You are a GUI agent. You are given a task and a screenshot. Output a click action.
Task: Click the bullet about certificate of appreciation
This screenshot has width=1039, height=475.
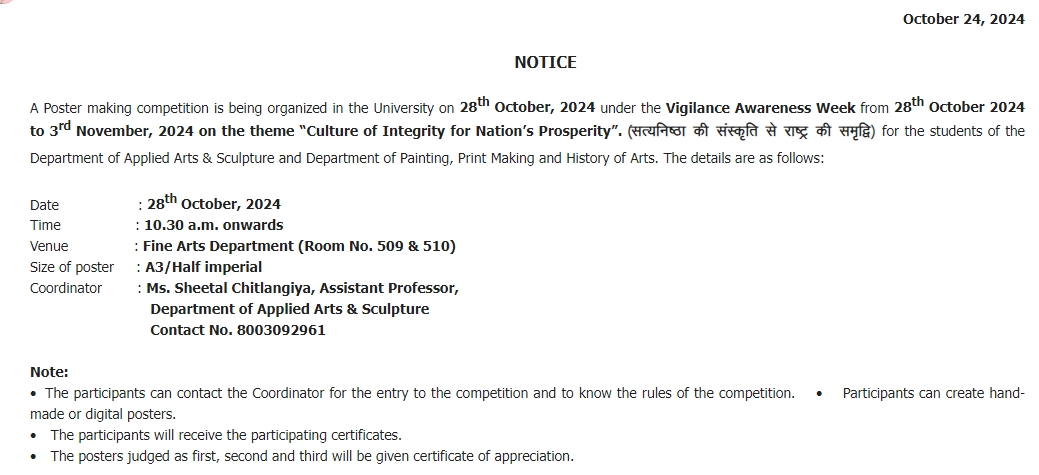coord(312,456)
